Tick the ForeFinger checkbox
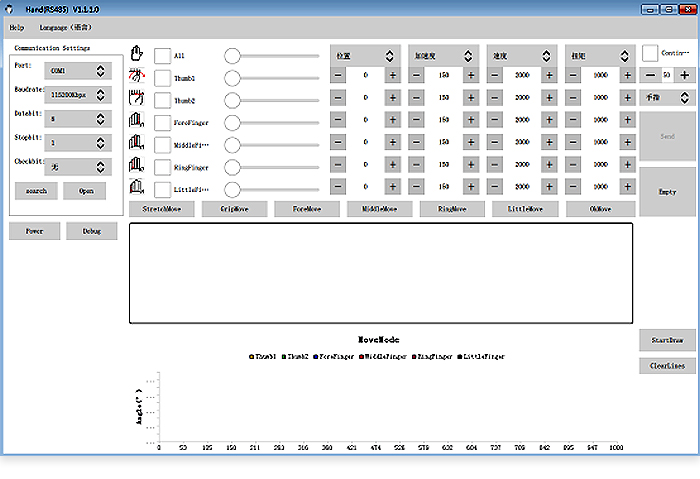Image resolution: width=700 pixels, height=479 pixels. pos(162,122)
